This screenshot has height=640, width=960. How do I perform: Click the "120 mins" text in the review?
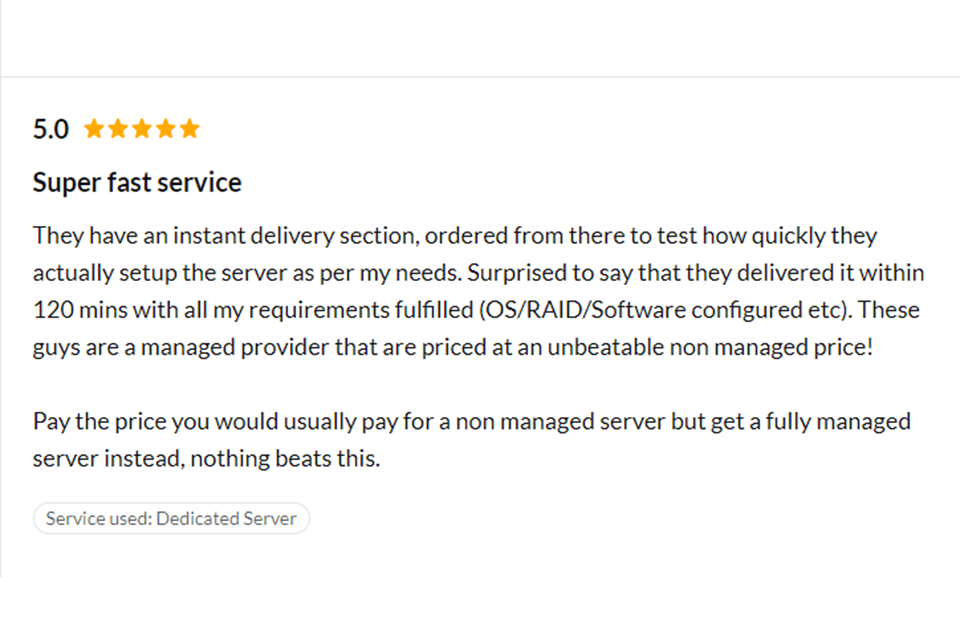click(x=73, y=309)
